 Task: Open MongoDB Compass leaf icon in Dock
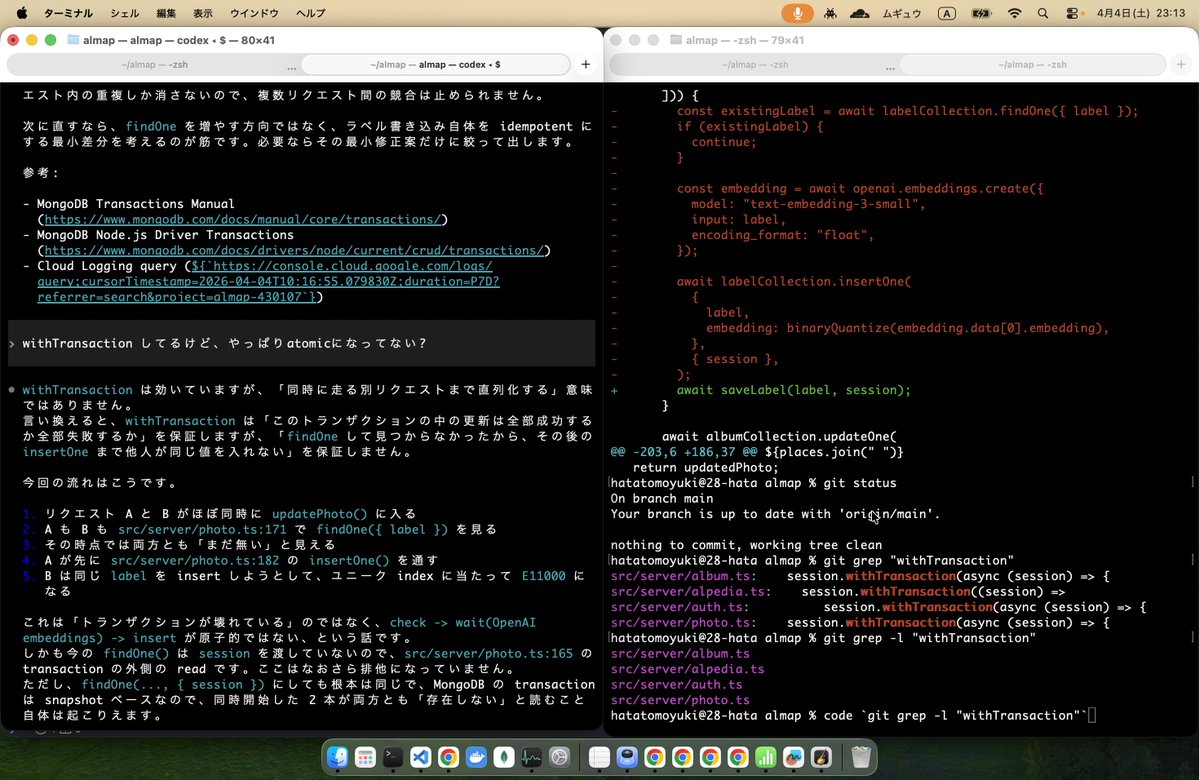[x=503, y=757]
